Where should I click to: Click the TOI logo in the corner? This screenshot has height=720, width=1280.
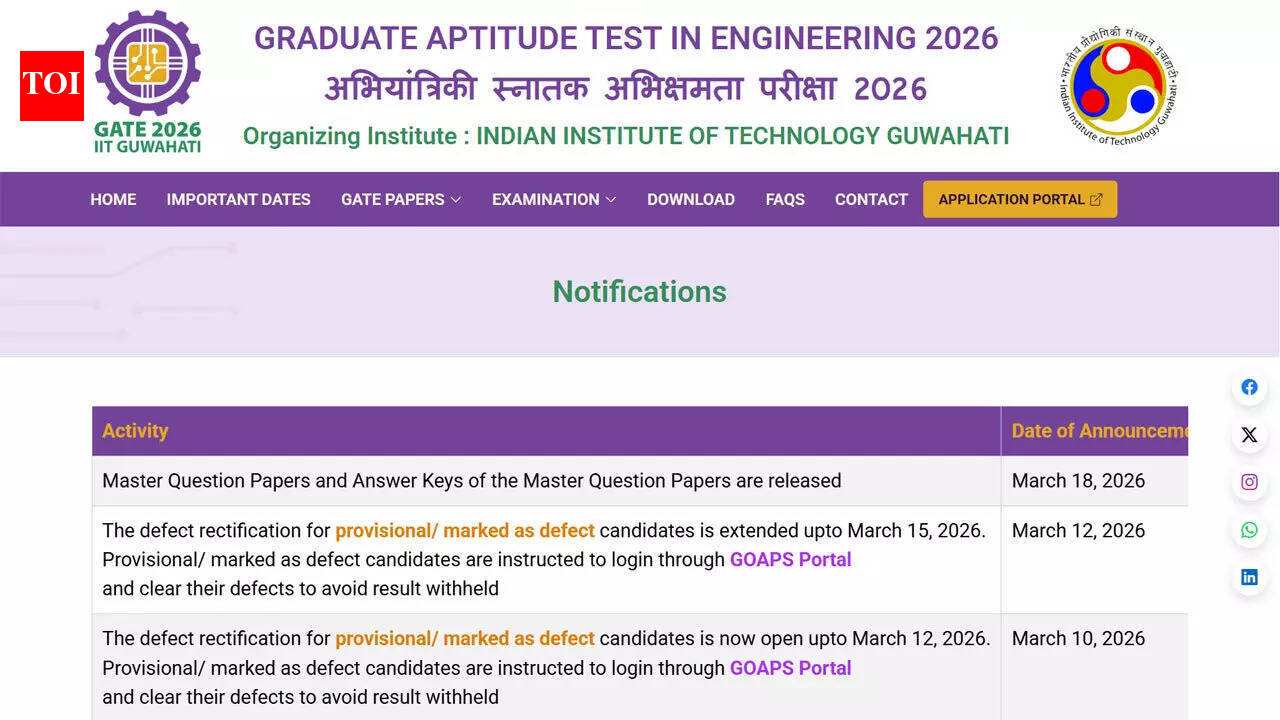pos(51,85)
